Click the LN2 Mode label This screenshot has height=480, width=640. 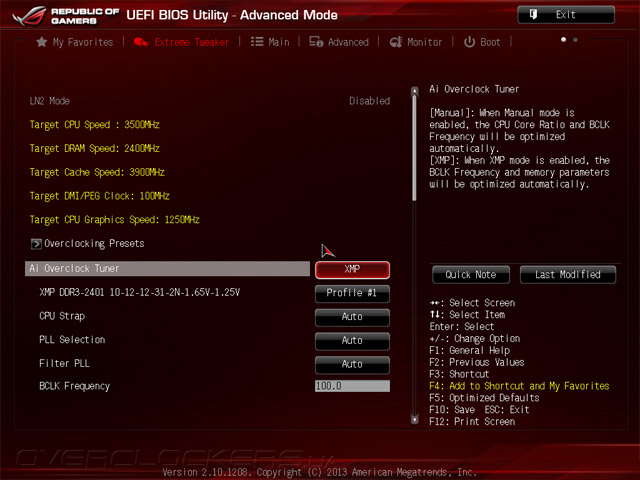coord(50,101)
